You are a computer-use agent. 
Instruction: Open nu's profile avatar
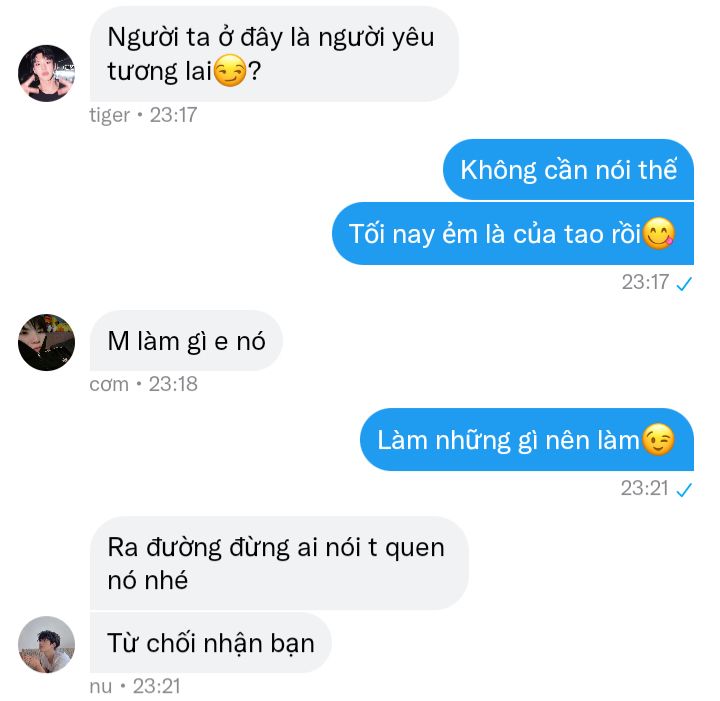[46, 645]
